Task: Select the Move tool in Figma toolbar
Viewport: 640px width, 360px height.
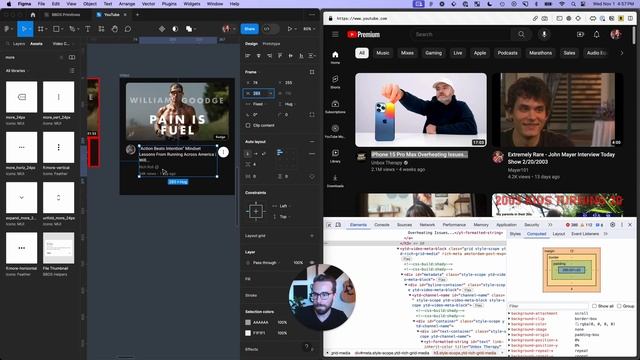Action: pos(24,29)
